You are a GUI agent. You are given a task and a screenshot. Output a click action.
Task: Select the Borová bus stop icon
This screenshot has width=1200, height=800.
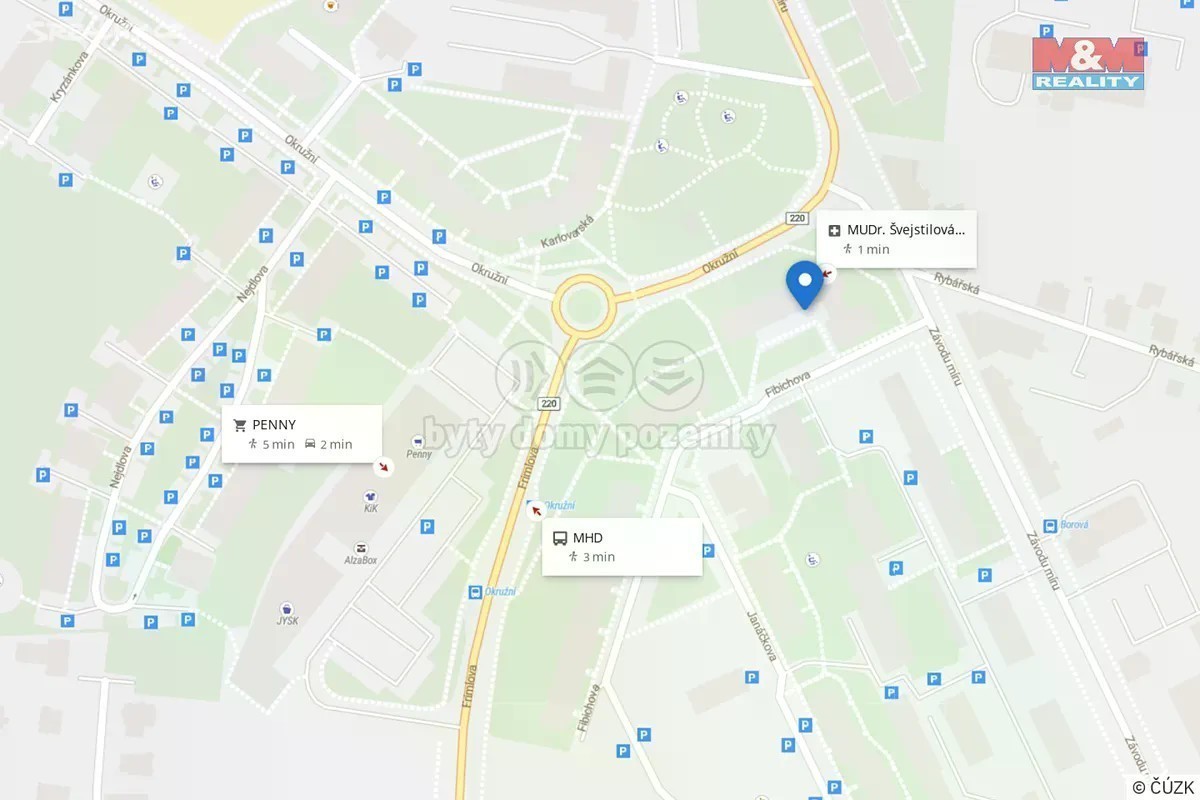(1051, 526)
